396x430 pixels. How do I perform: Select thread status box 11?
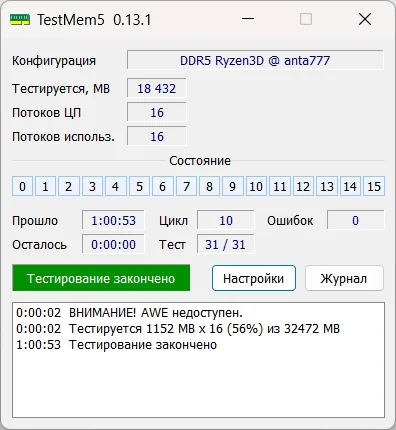(x=280, y=186)
